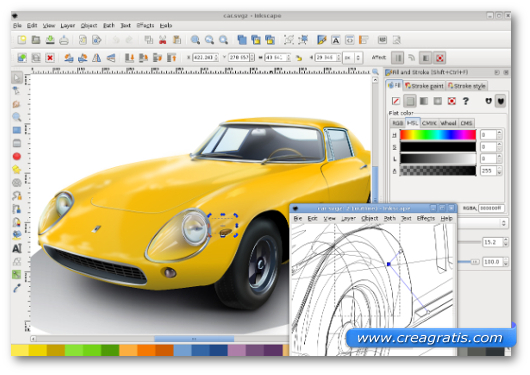Select the Text tool in toolbox
The height and width of the screenshot is (375, 530).
click(x=17, y=248)
